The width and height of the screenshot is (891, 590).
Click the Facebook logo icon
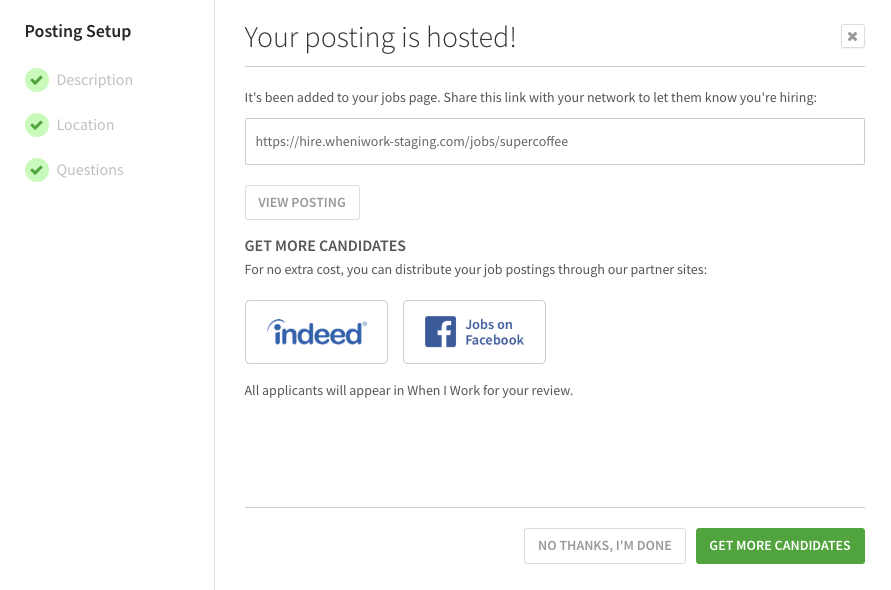[440, 332]
